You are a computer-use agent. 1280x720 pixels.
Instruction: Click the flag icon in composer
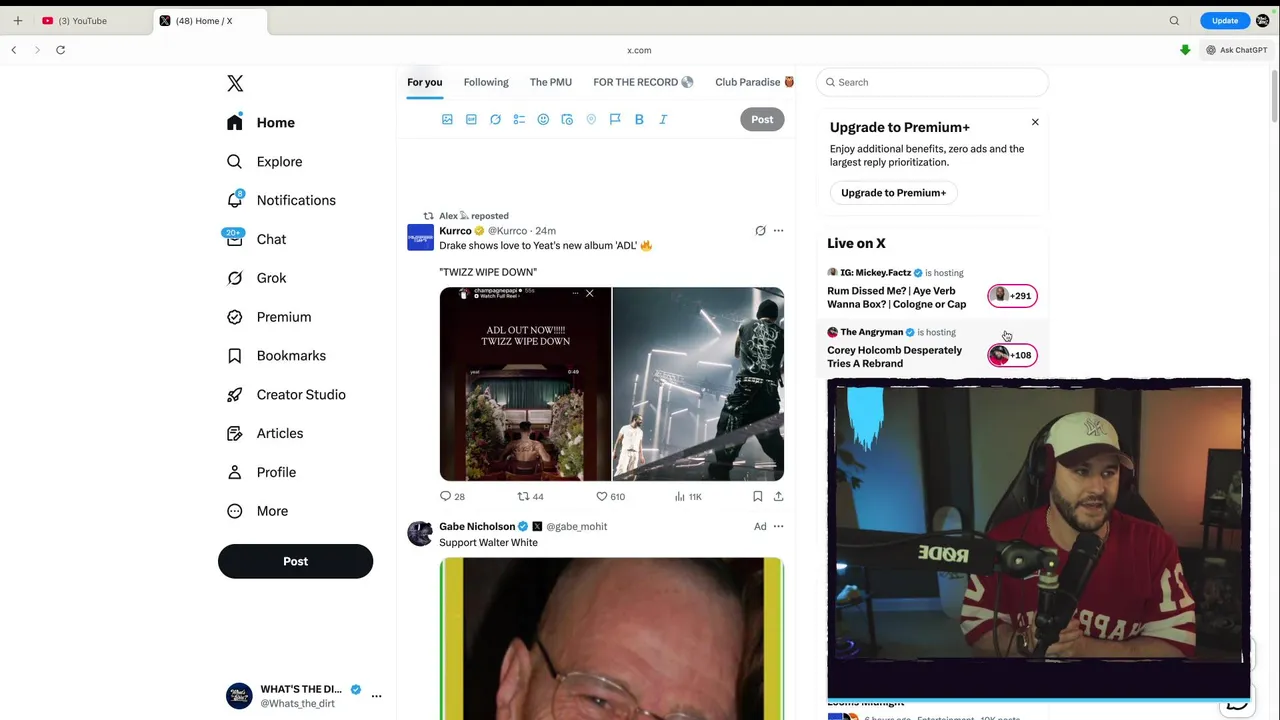coord(615,119)
